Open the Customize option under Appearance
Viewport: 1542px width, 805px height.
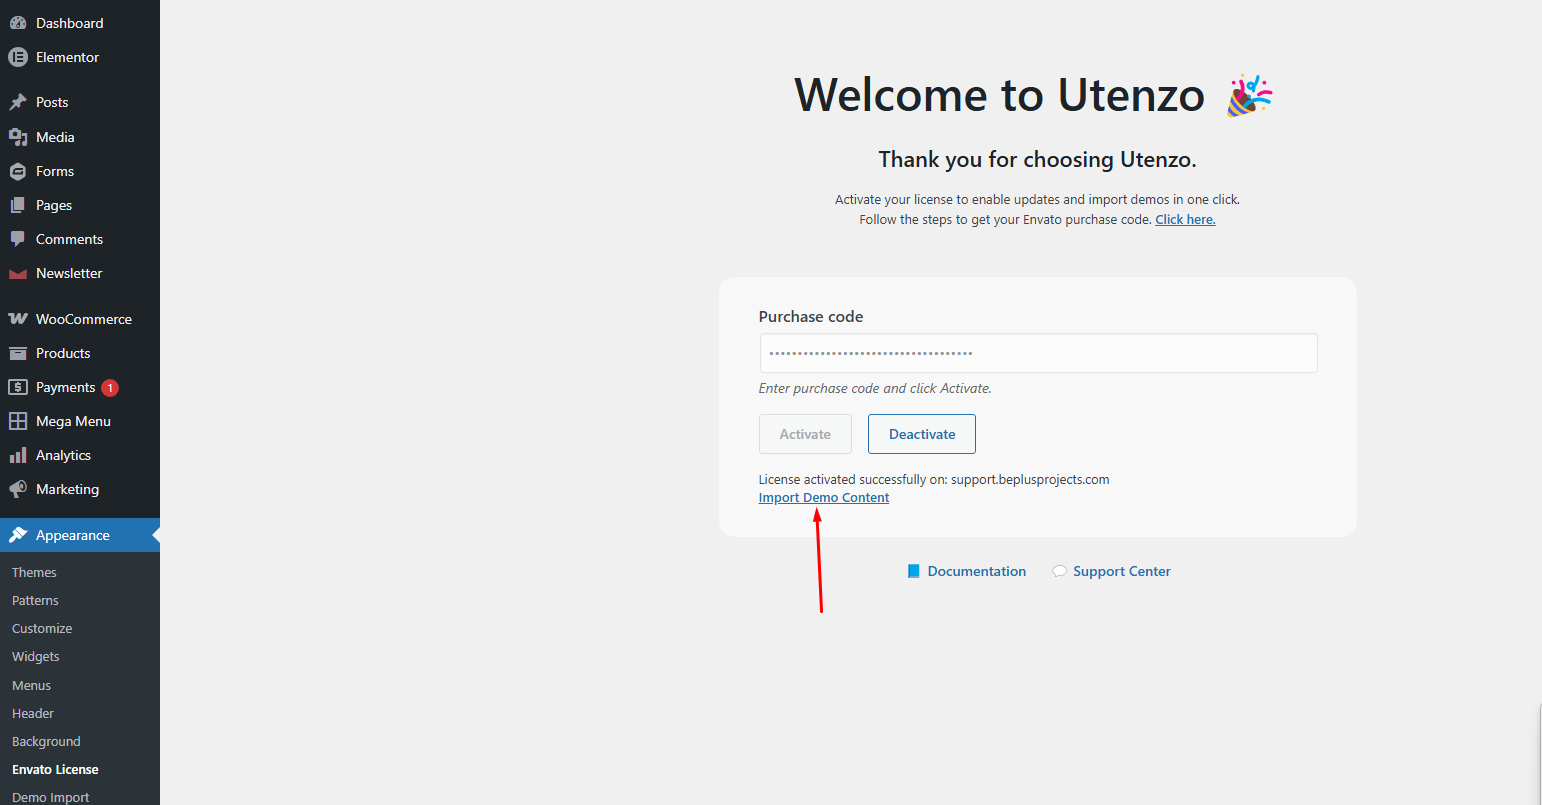tap(42, 628)
